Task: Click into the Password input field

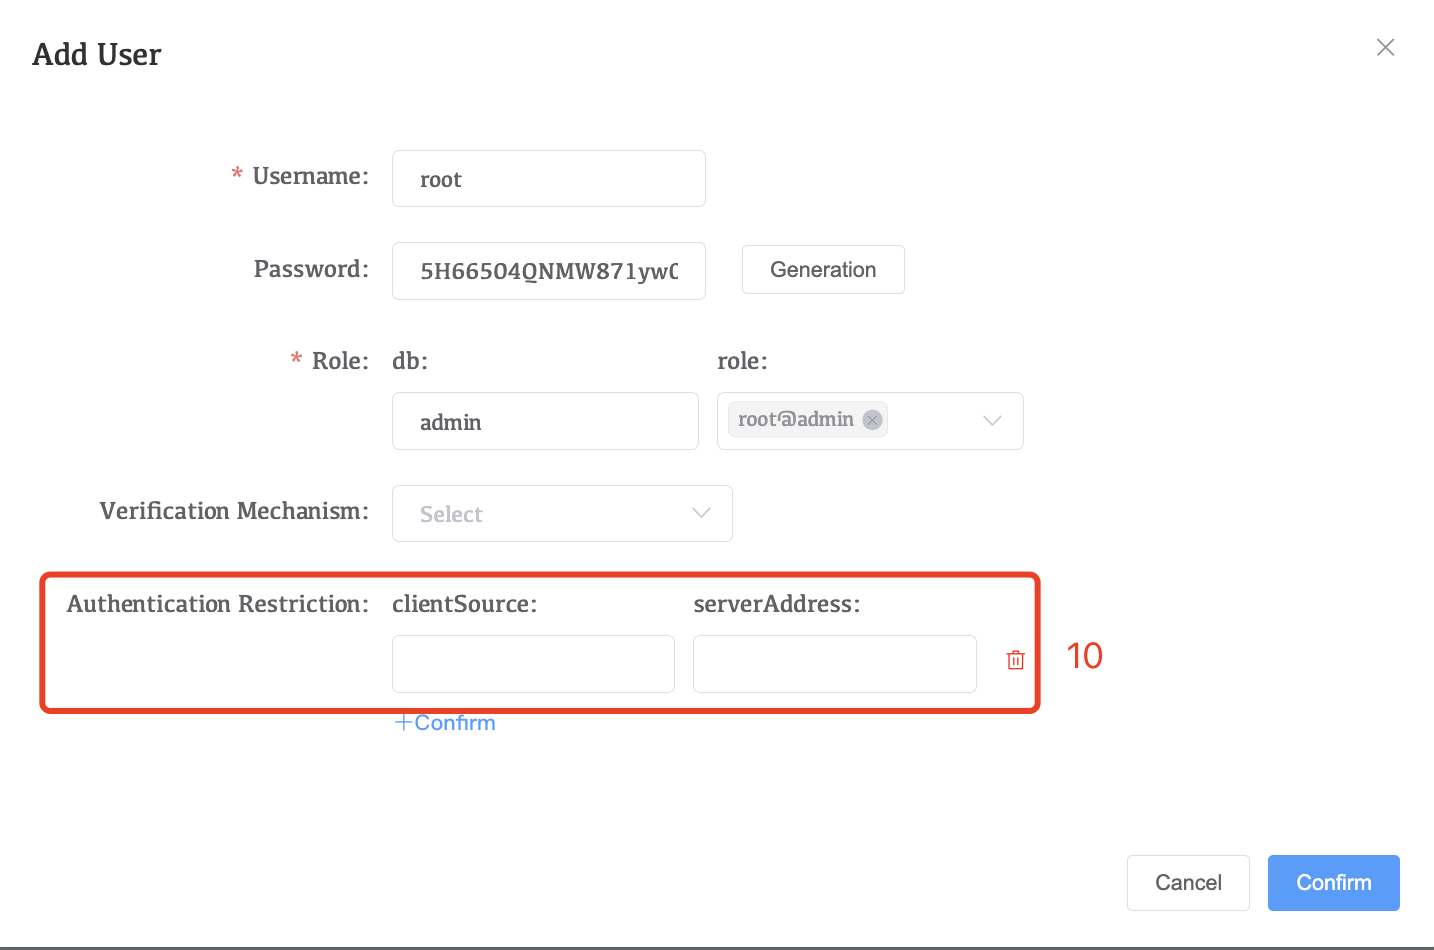Action: click(548, 271)
